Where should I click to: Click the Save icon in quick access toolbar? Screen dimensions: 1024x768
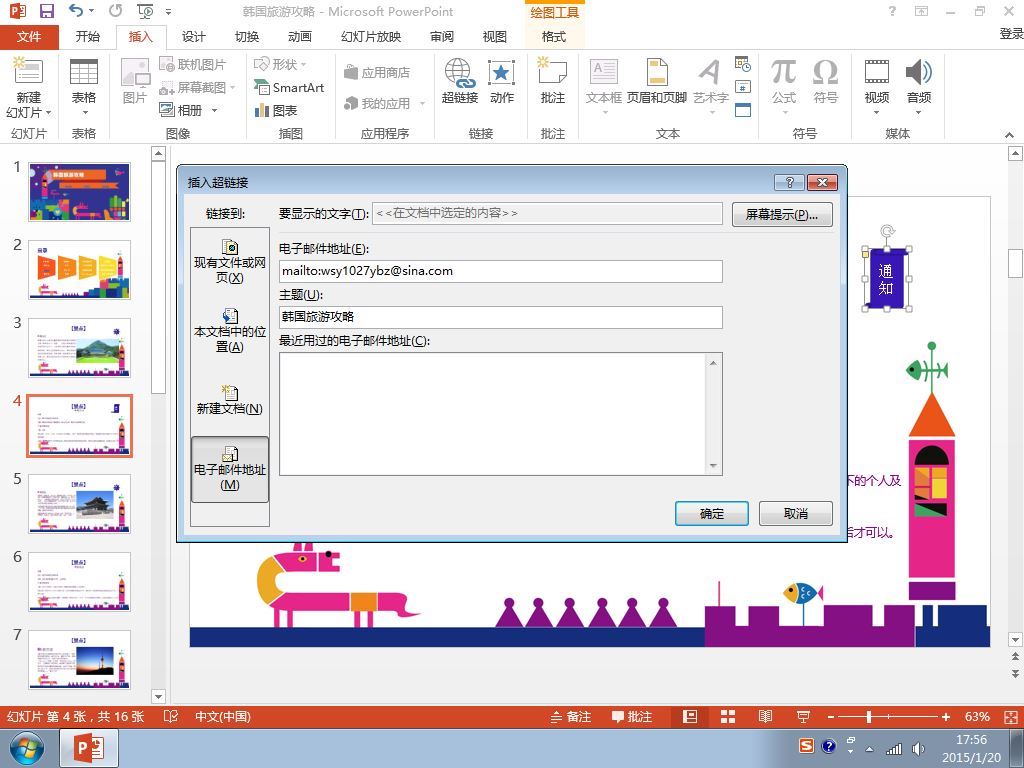[46, 11]
